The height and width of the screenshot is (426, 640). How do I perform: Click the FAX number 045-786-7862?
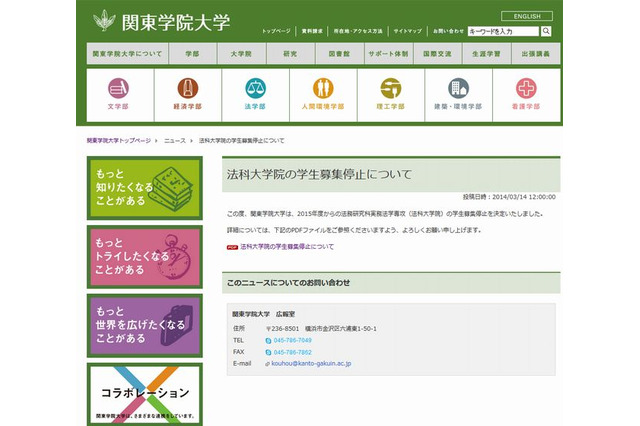coord(293,352)
